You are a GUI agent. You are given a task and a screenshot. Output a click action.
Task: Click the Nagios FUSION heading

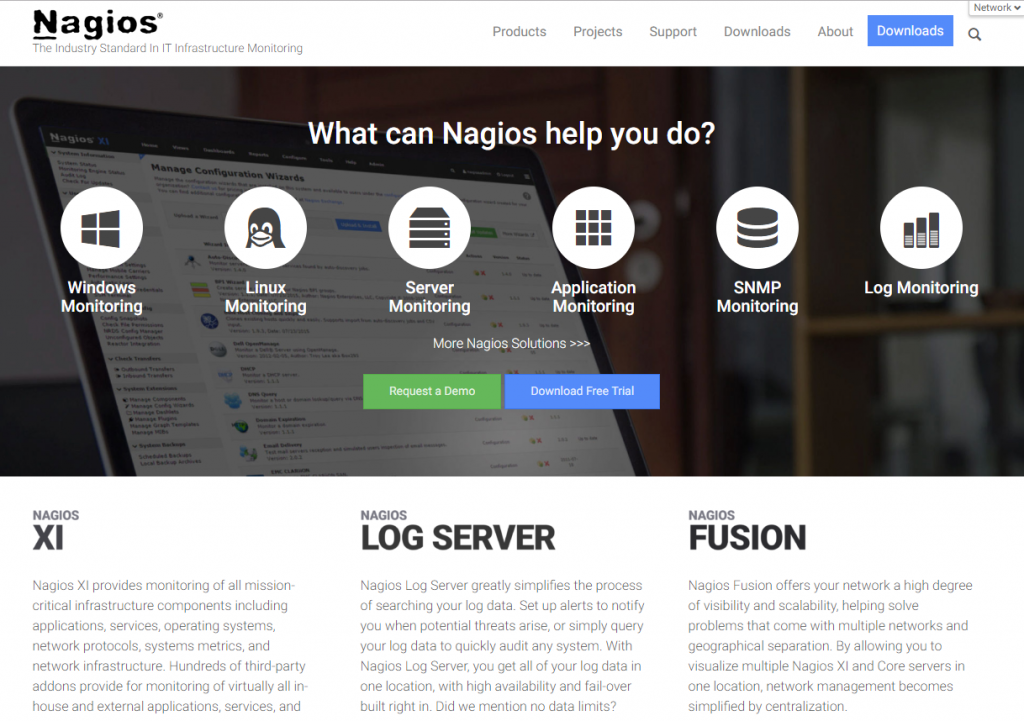(x=747, y=531)
